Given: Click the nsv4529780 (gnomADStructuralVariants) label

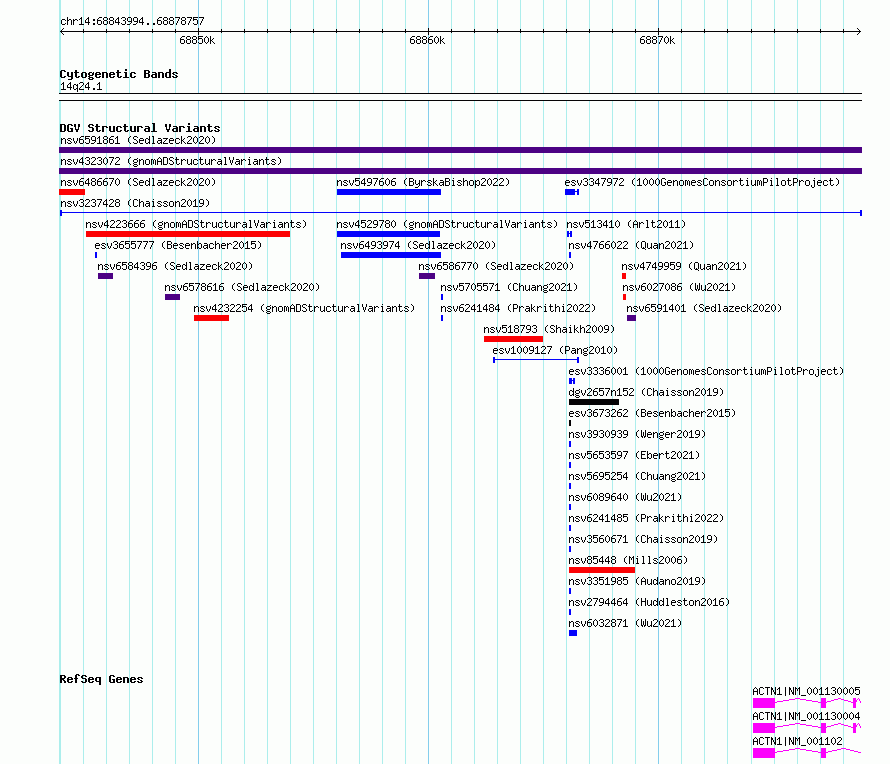Looking at the screenshot, I should pyautogui.click(x=447, y=224).
